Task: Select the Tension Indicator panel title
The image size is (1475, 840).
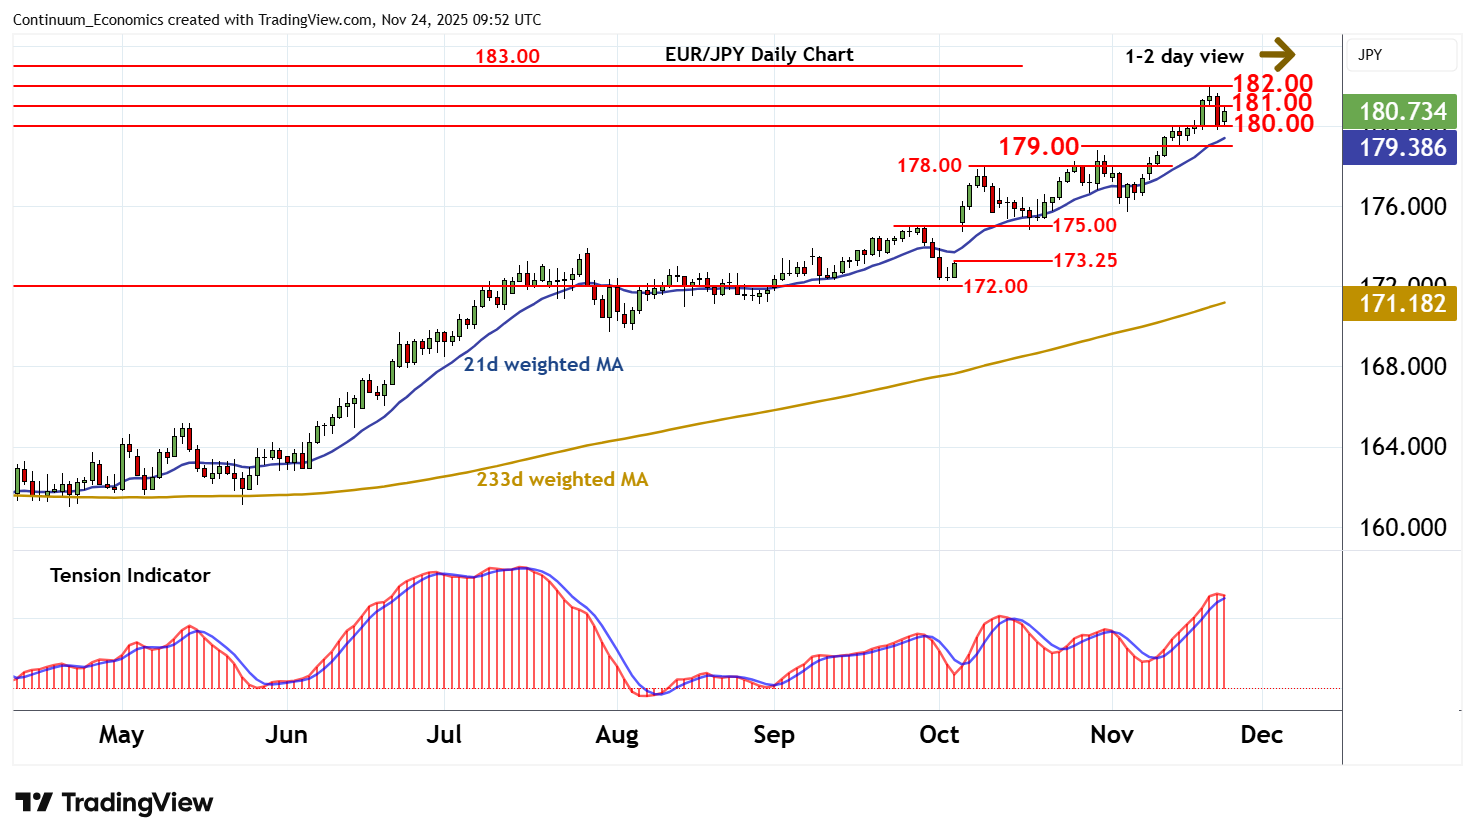Action: point(130,575)
